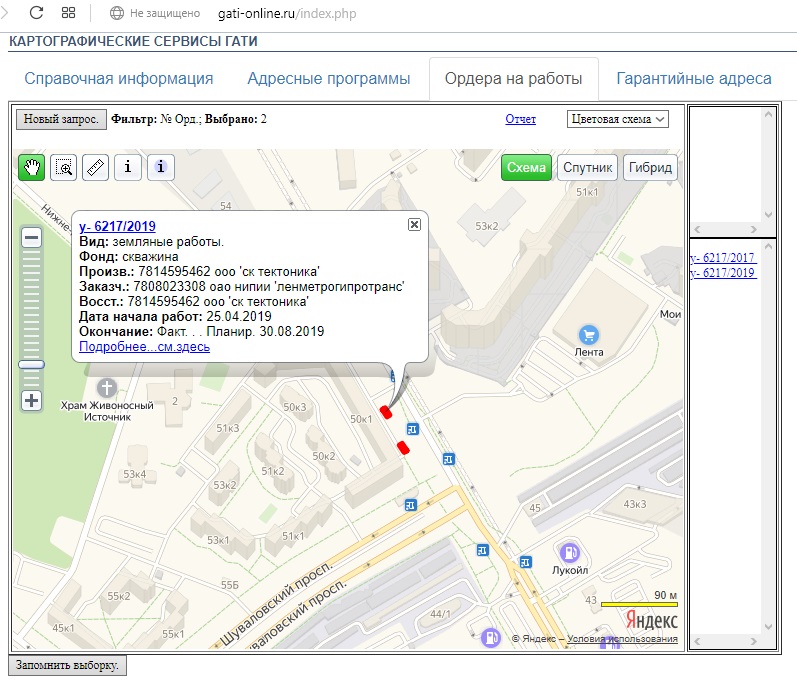Viewport: 797px width, 681px height.
Task: Click the Лента shopping cart map marker
Action: 590,335
